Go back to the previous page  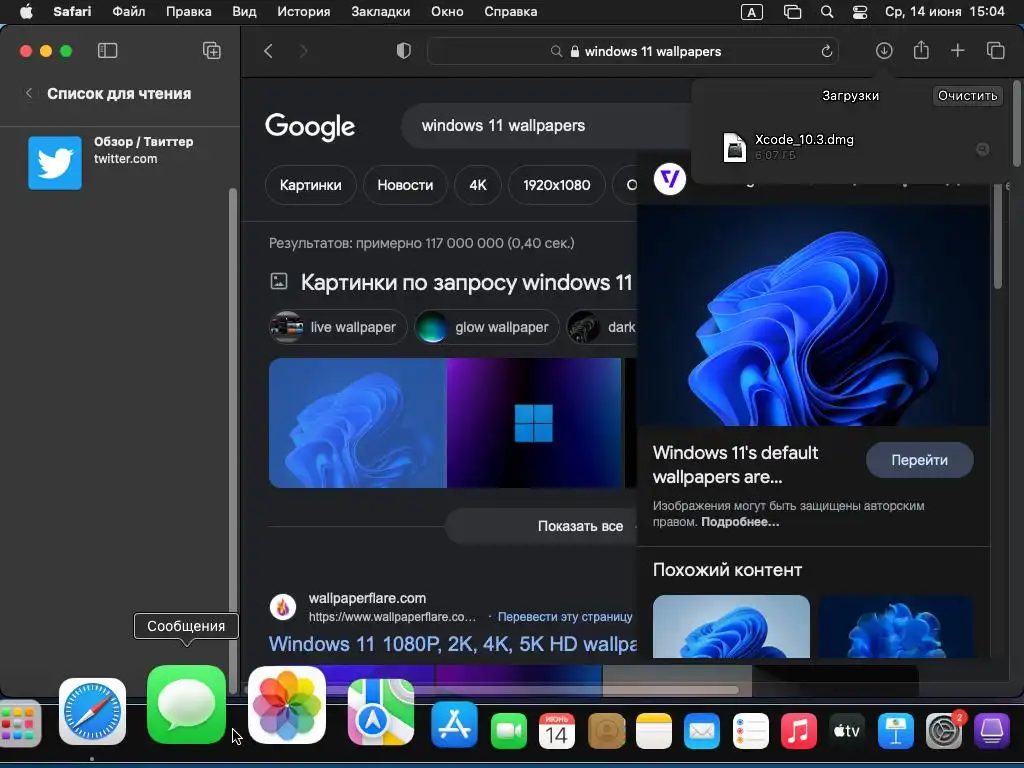pos(268,51)
